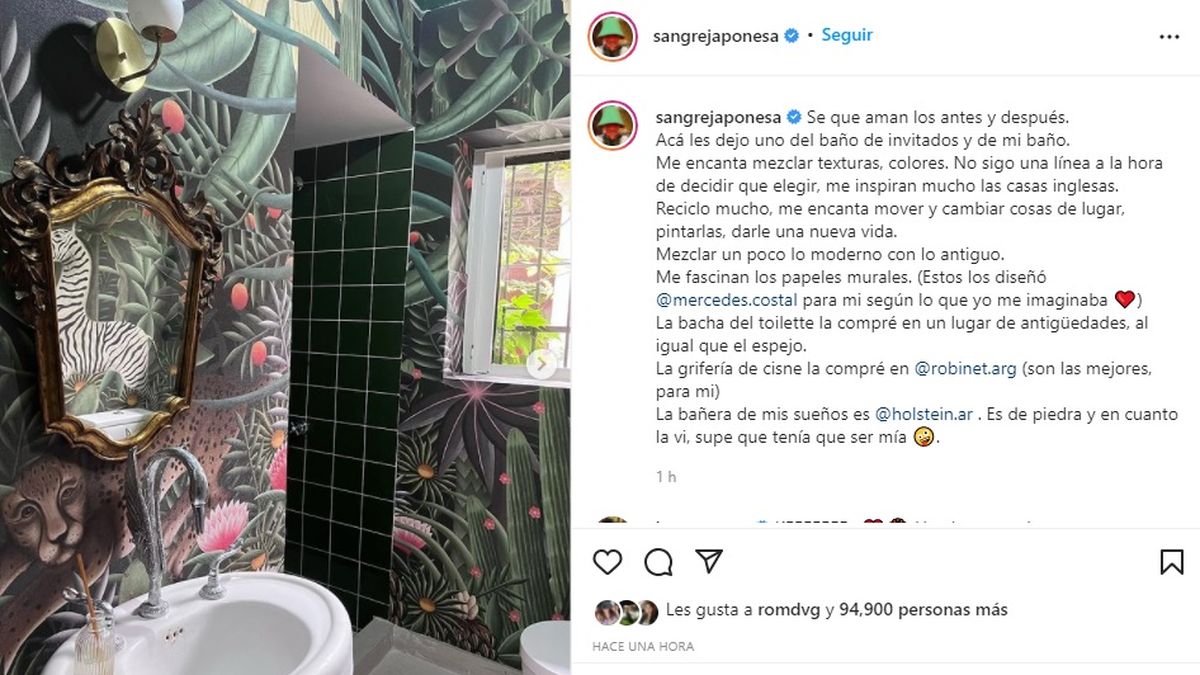The image size is (1200, 675).
Task: Click the HACE UNA HORA timestamp
Action: 643,647
